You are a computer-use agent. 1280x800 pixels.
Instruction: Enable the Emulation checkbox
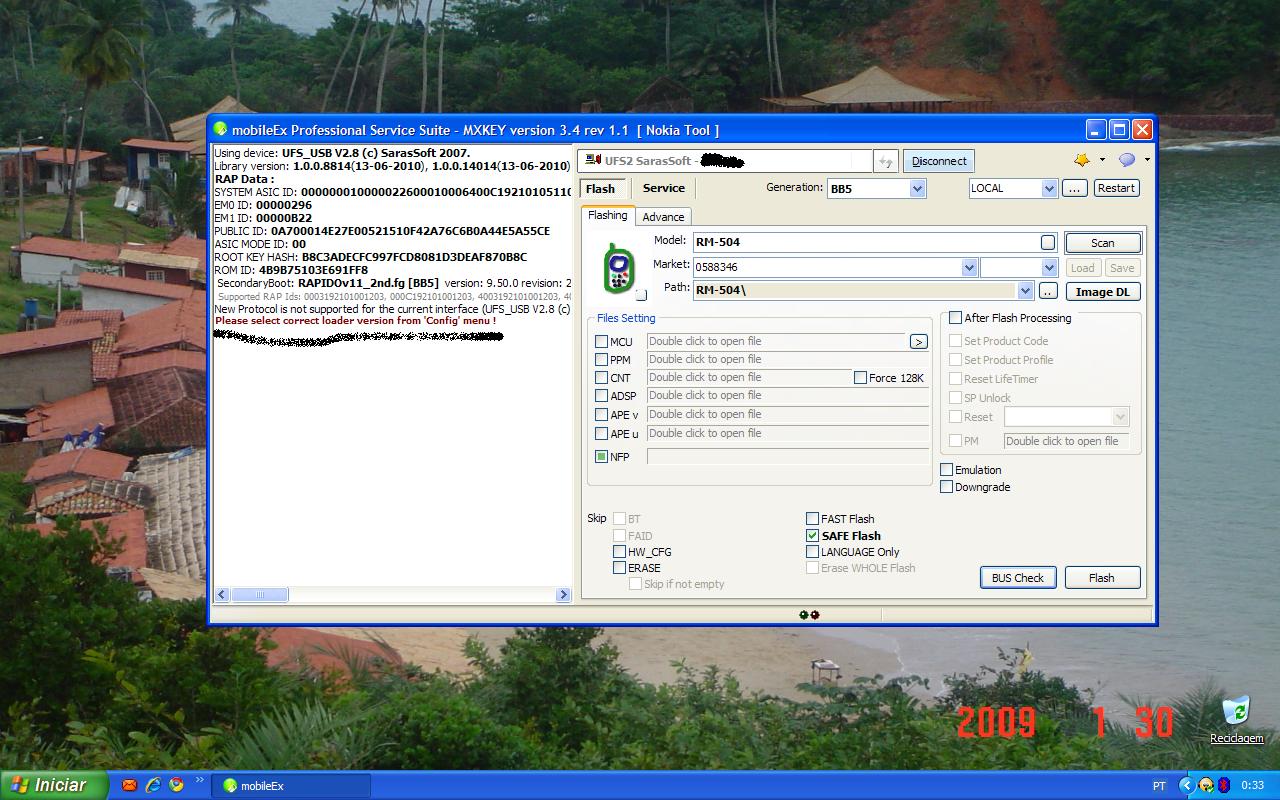(x=946, y=470)
